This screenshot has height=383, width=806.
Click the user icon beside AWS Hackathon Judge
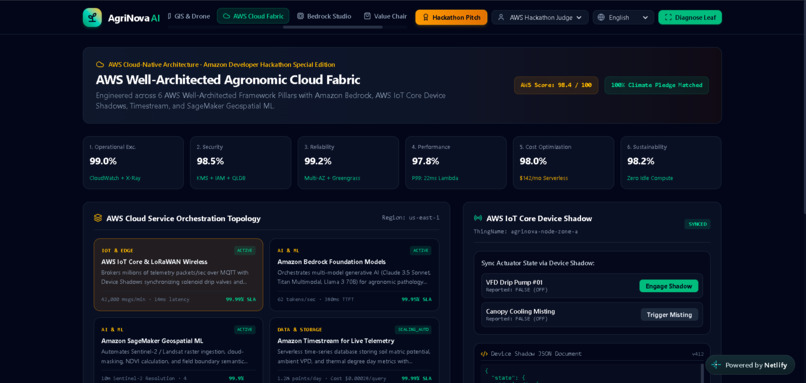pyautogui.click(x=501, y=17)
